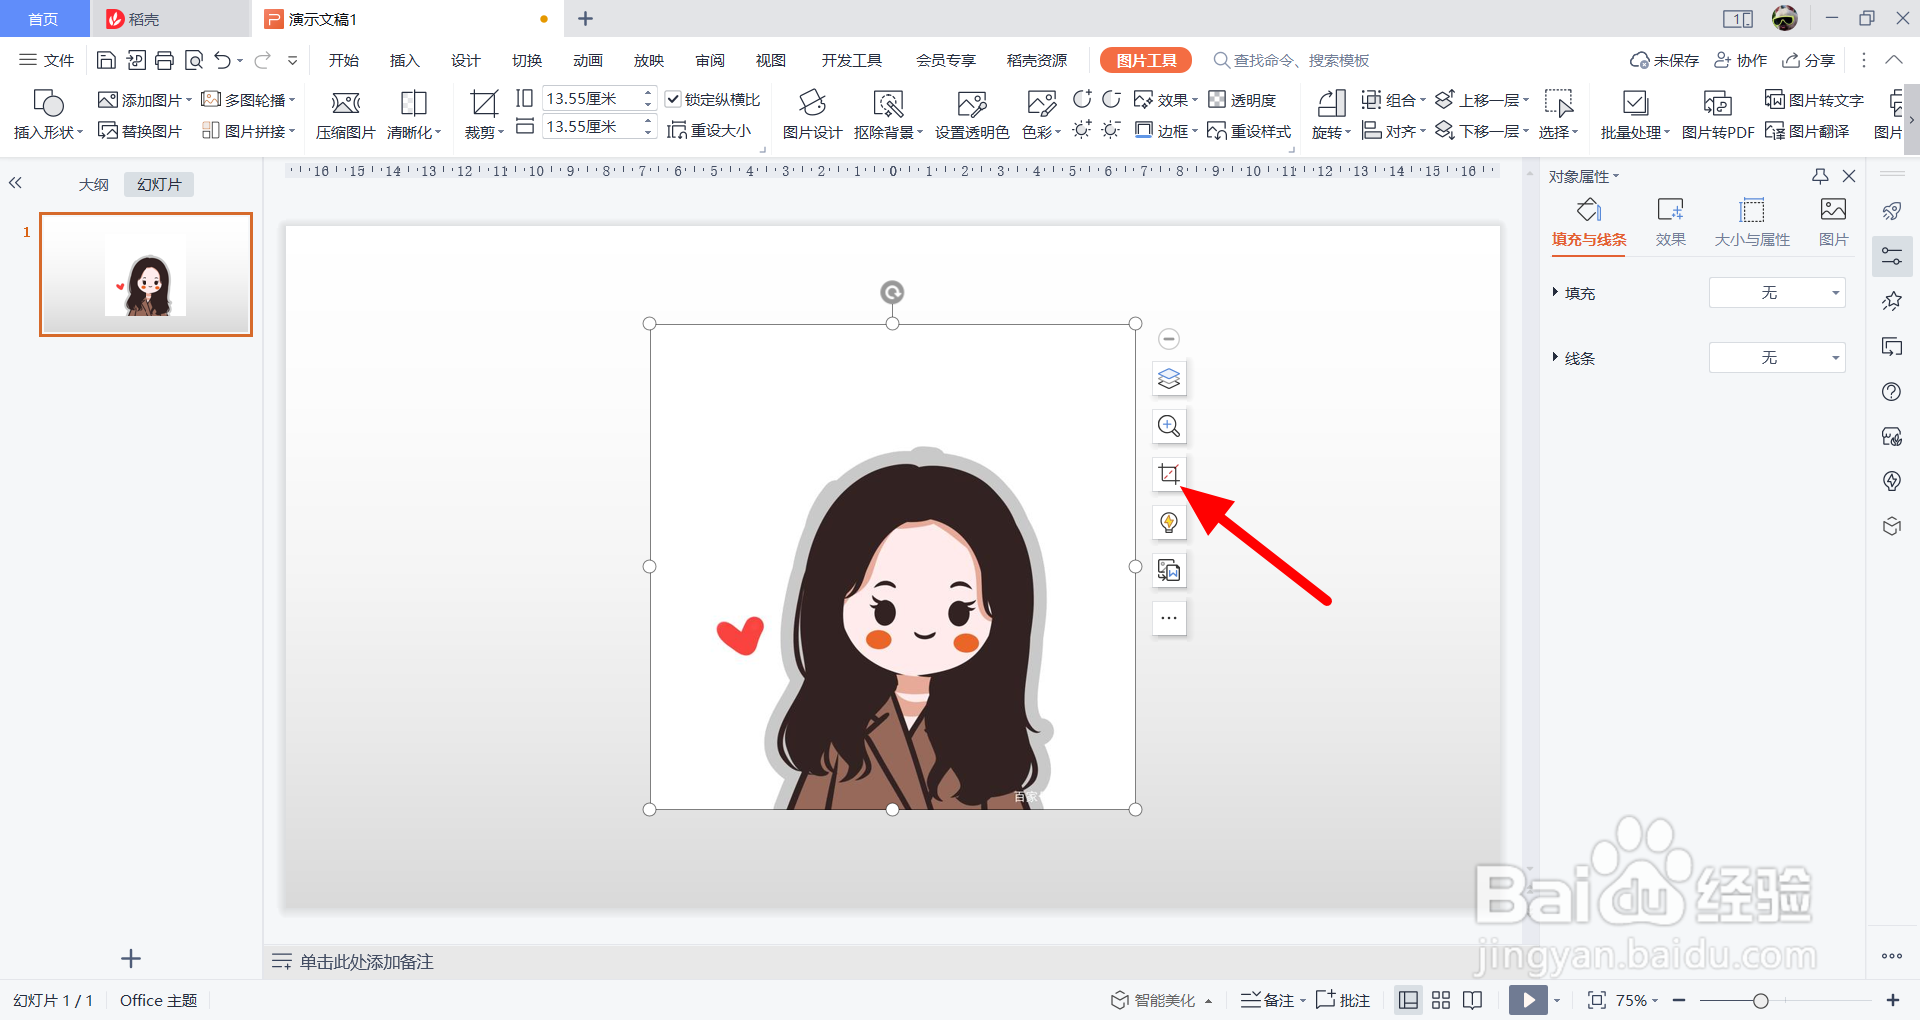Click the 图片转文字 picture to text tool
Image resolution: width=1920 pixels, height=1020 pixels.
tap(1815, 100)
